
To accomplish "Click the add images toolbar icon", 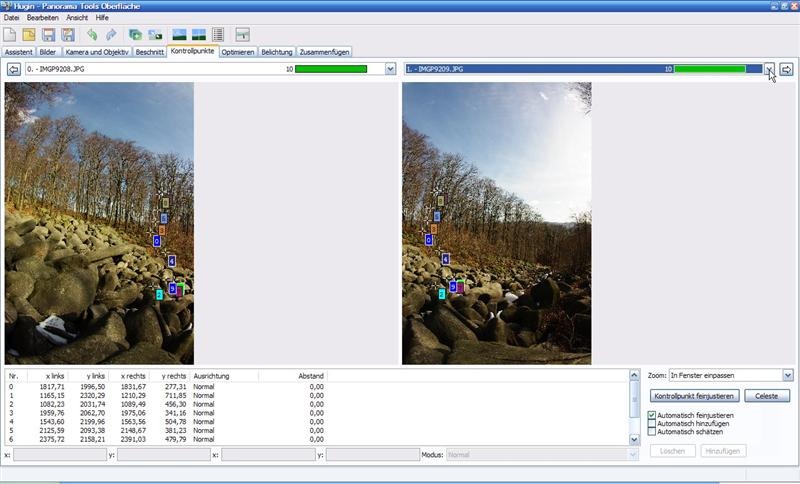I will point(135,35).
